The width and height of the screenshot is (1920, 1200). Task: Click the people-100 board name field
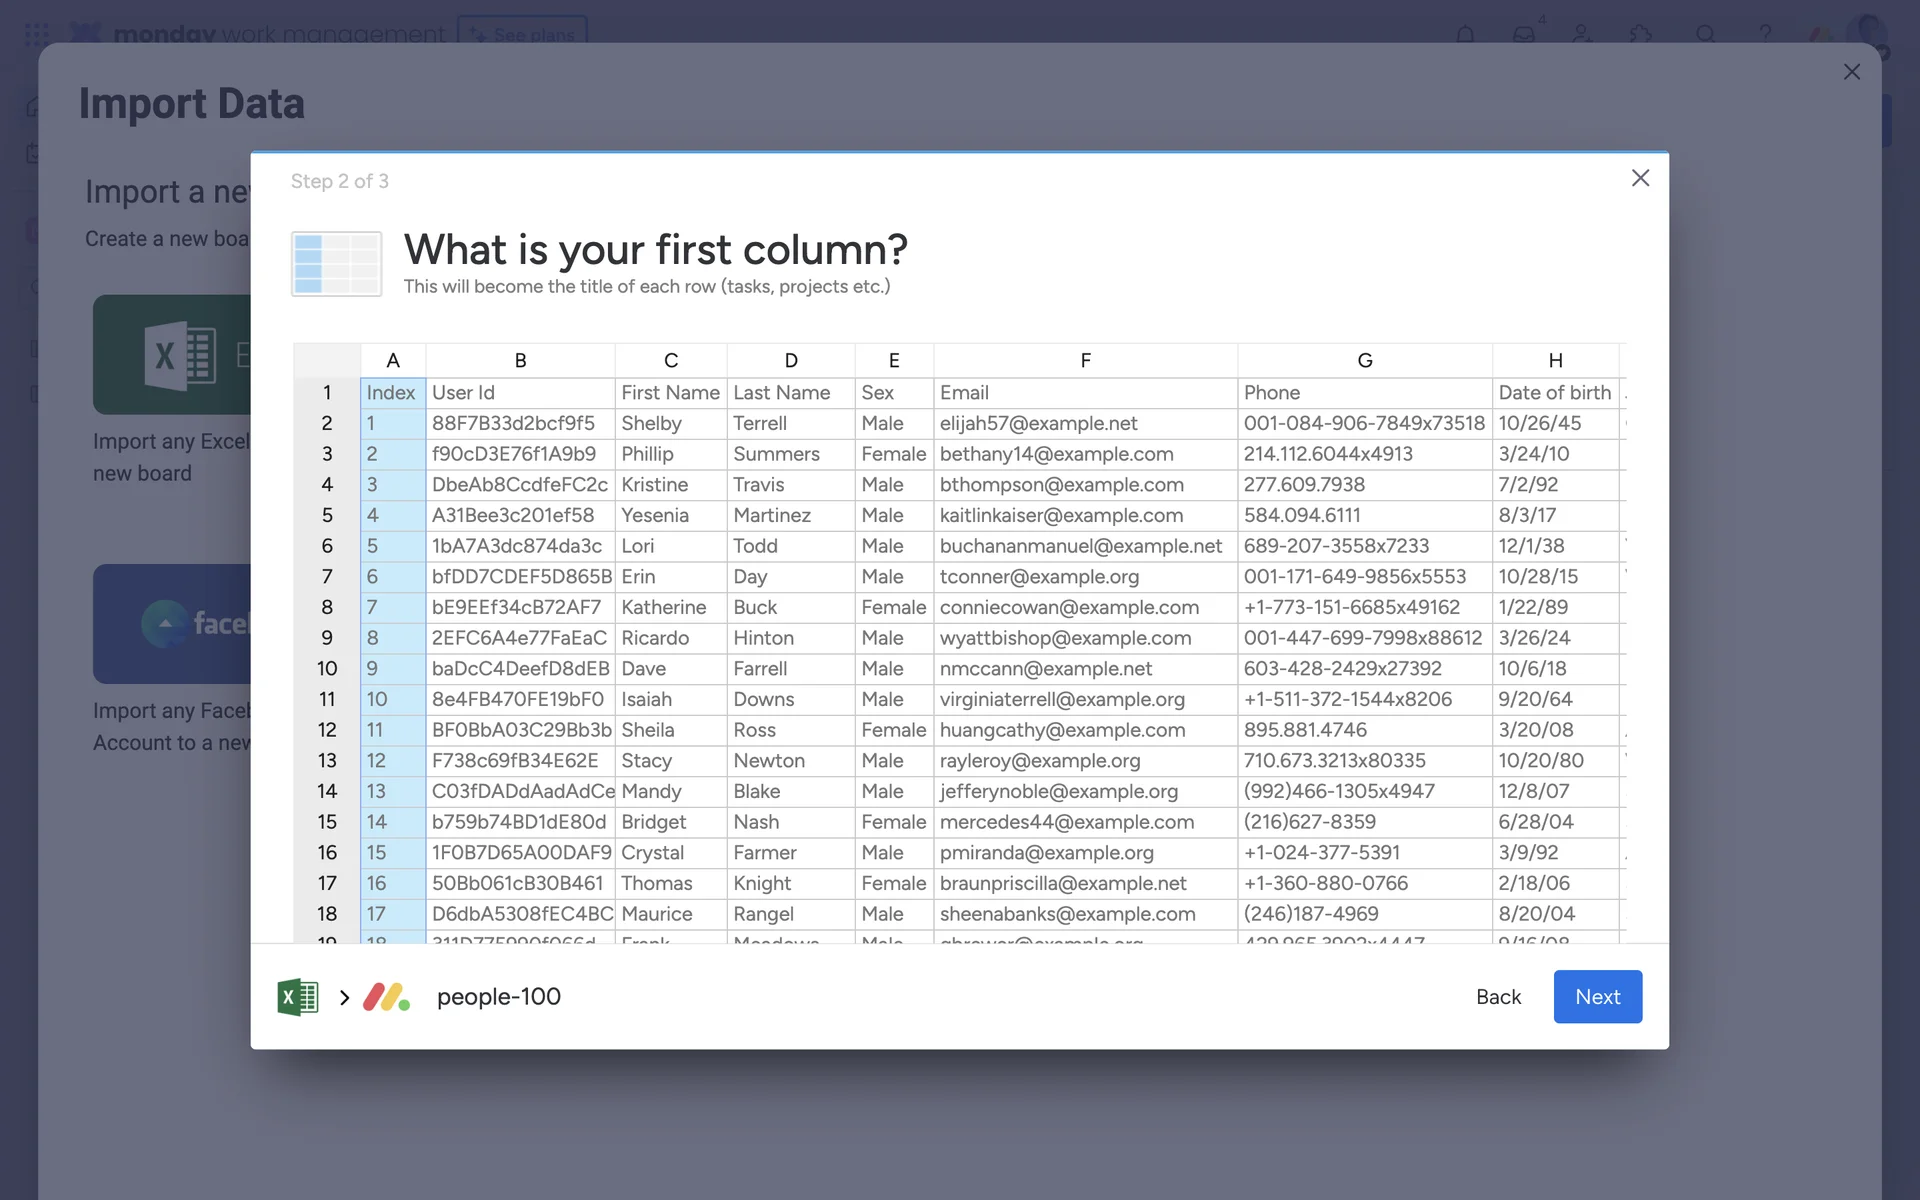coord(499,997)
